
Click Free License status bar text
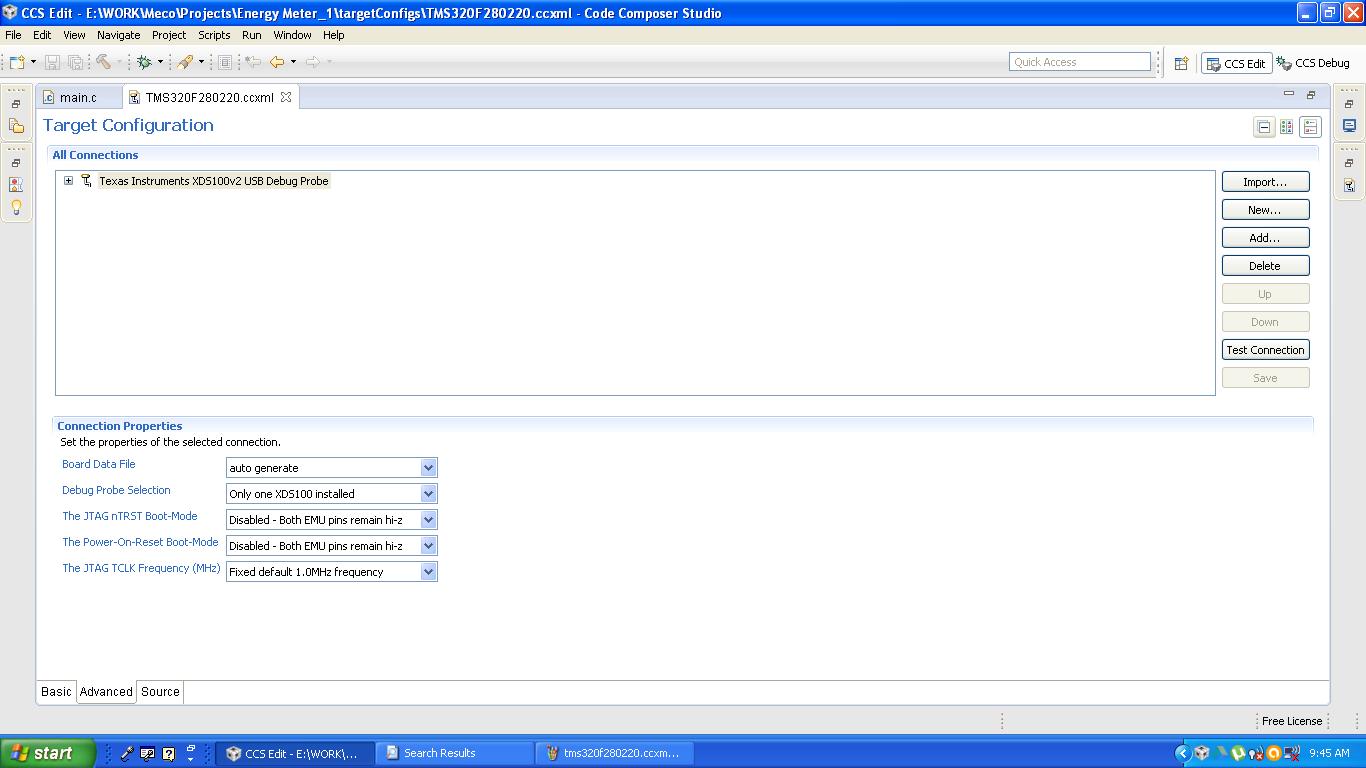[x=1291, y=721]
